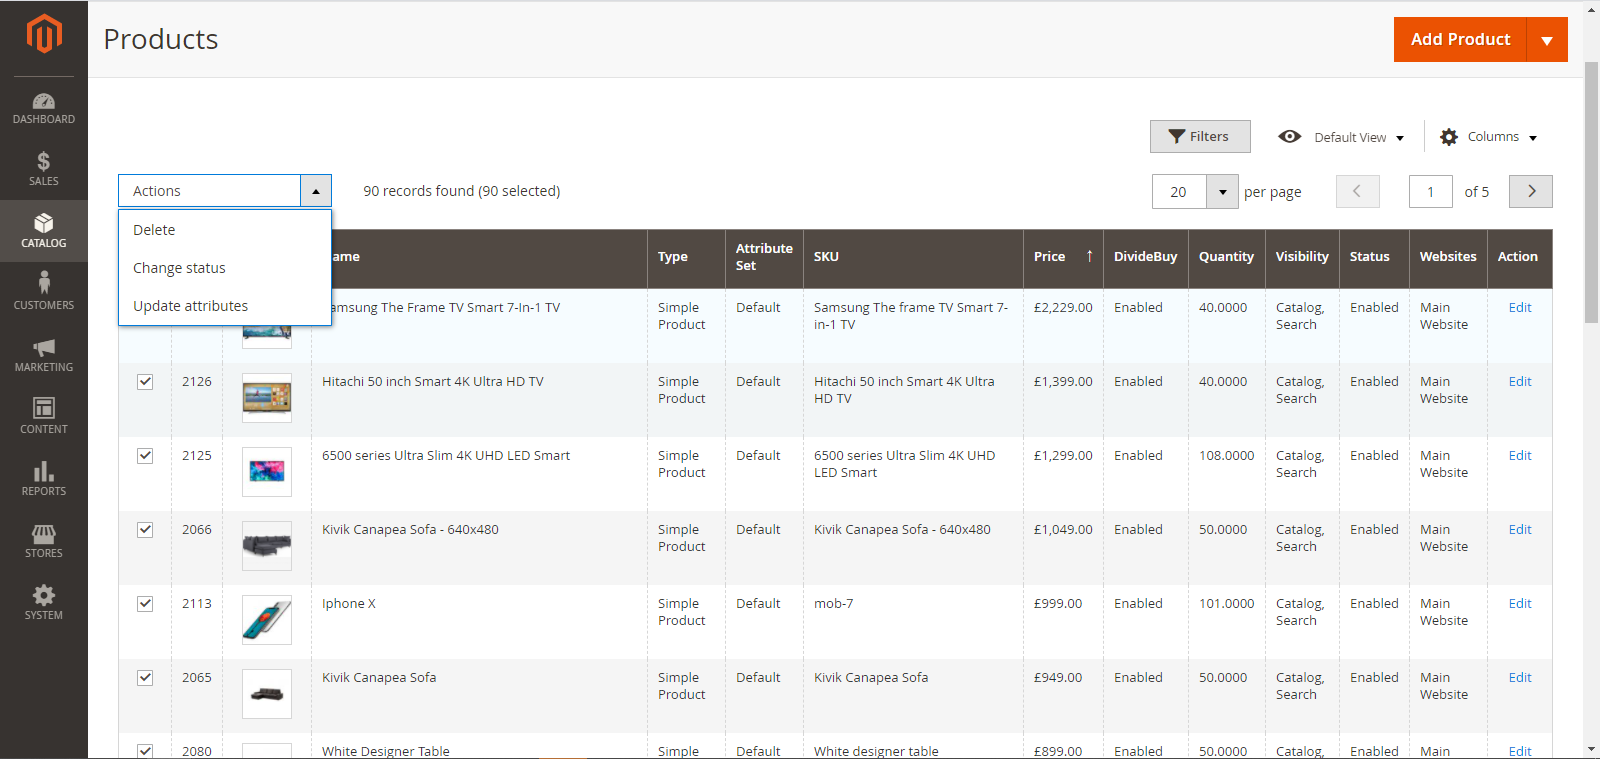
Task: Select Delete from the Actions menu
Action: pyautogui.click(x=154, y=230)
